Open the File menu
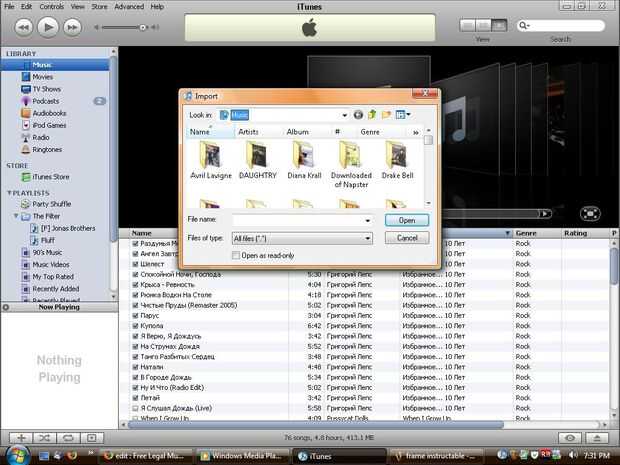Image resolution: width=620 pixels, height=465 pixels. (x=9, y=6)
